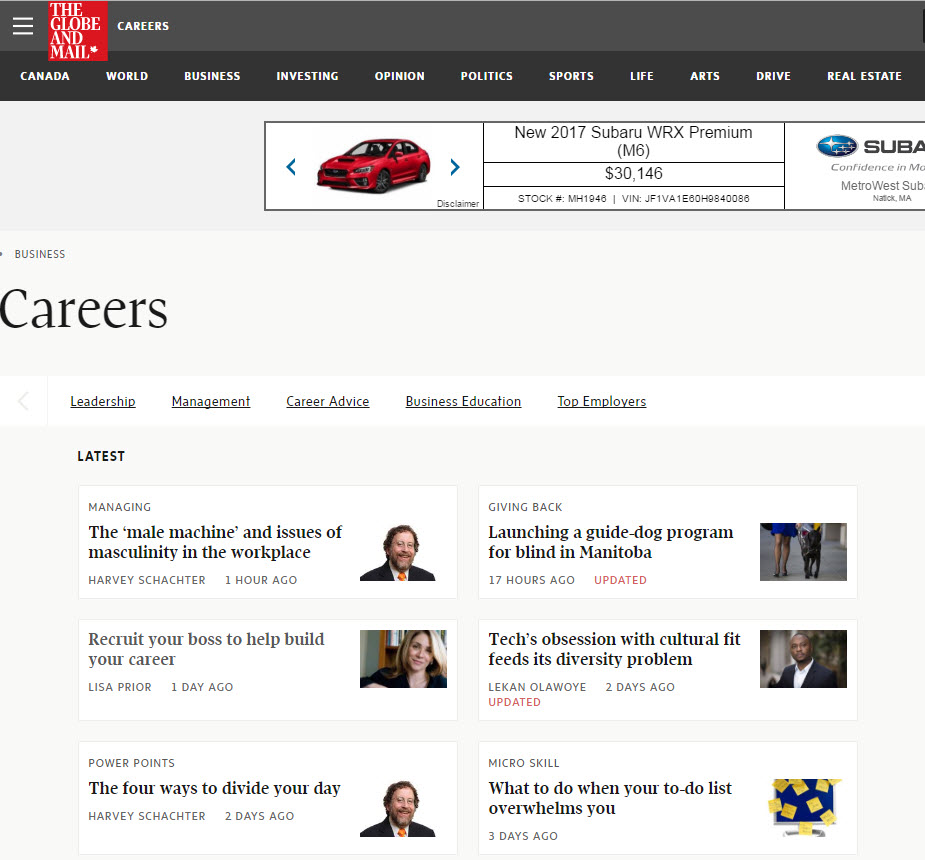Open 'Recruit your boss' article headline
This screenshot has height=860, width=925.
(x=206, y=649)
